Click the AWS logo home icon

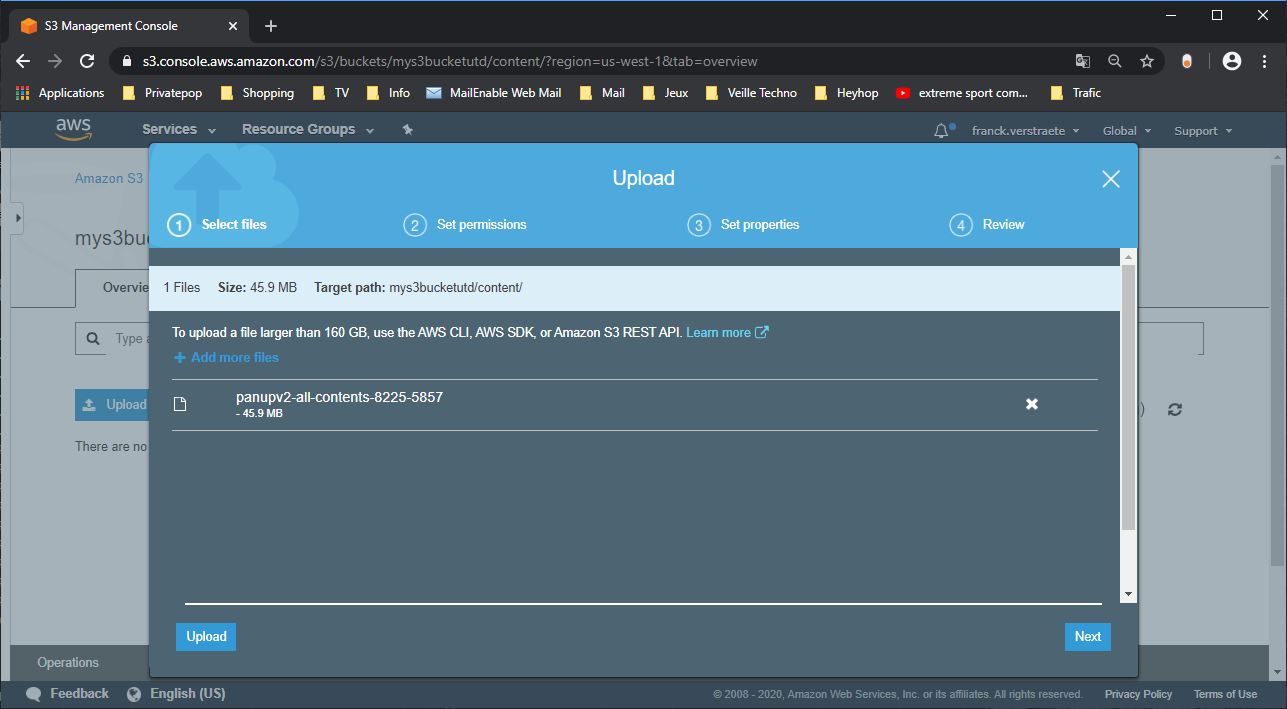(x=74, y=129)
